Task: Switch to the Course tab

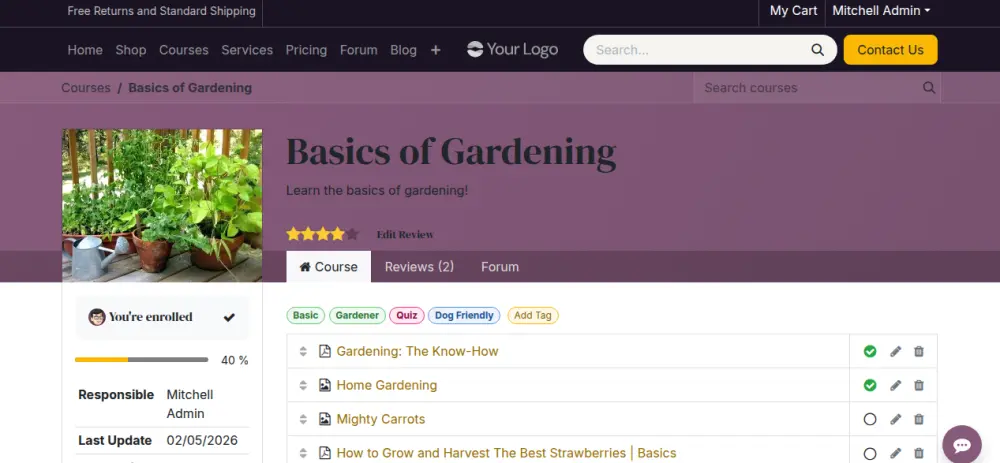Action: point(328,267)
